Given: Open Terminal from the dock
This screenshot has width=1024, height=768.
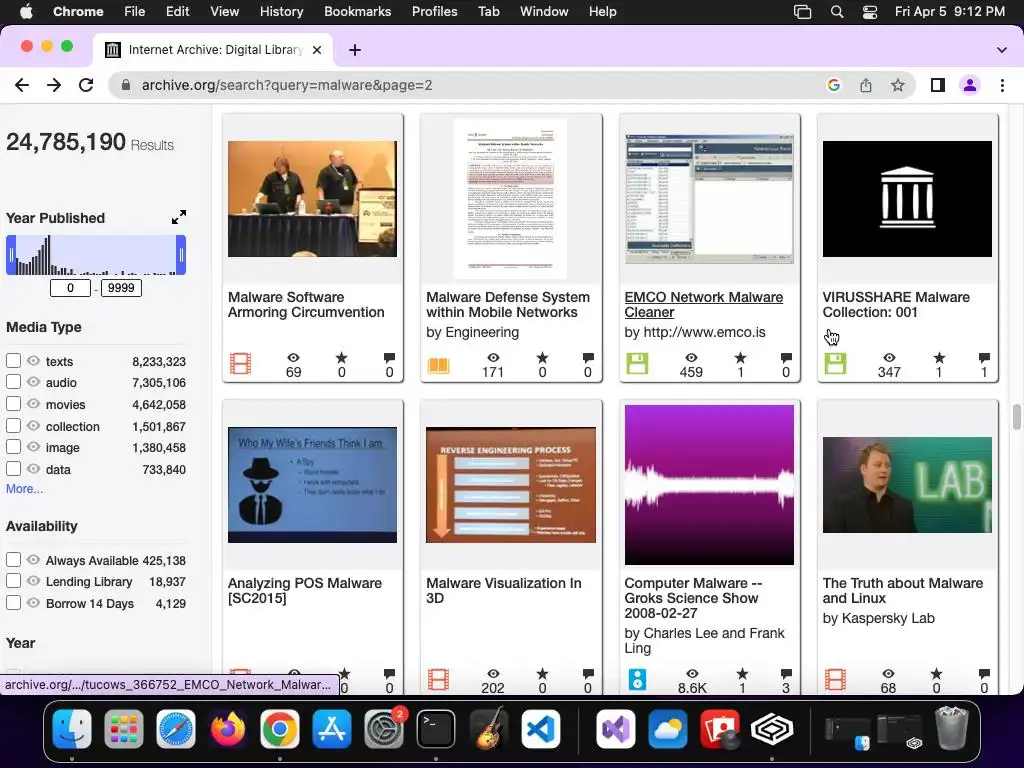Looking at the screenshot, I should [x=436, y=729].
